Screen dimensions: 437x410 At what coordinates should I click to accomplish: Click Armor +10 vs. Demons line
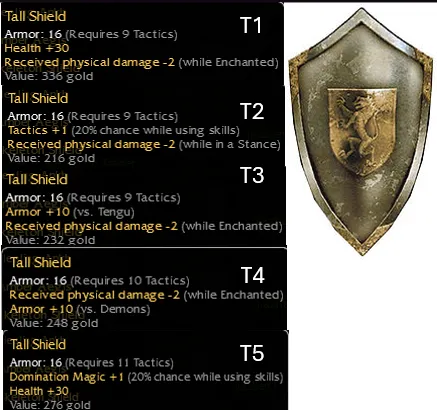coord(80,309)
